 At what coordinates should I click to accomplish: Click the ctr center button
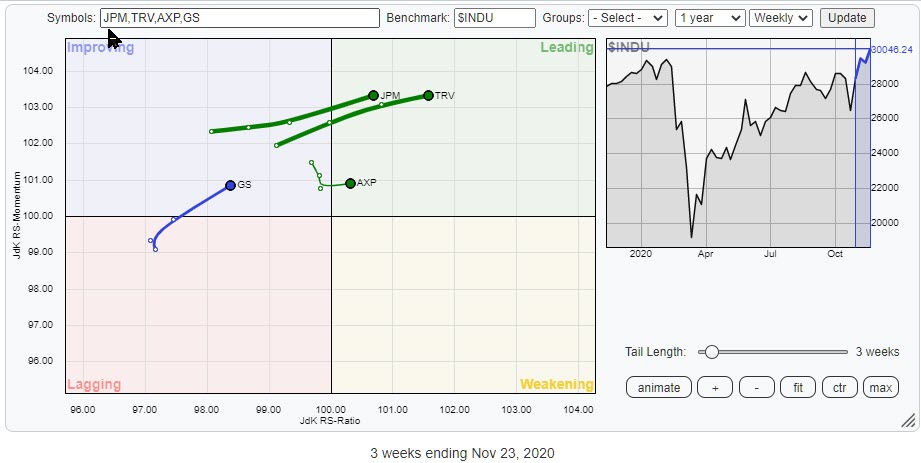pyautogui.click(x=838, y=387)
